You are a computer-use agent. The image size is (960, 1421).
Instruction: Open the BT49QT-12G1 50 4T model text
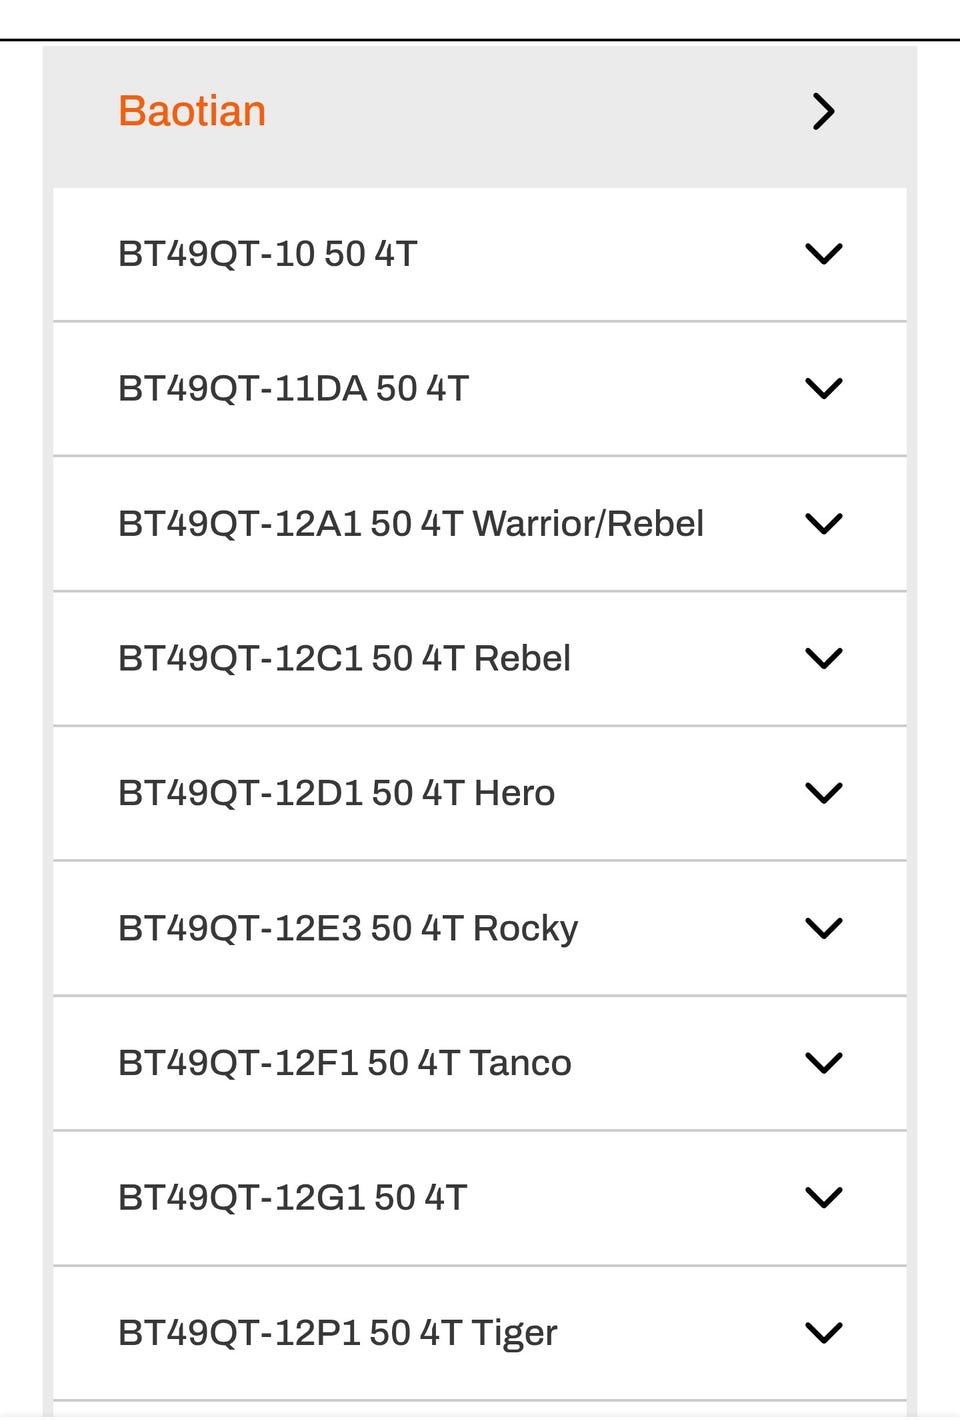click(x=292, y=1197)
